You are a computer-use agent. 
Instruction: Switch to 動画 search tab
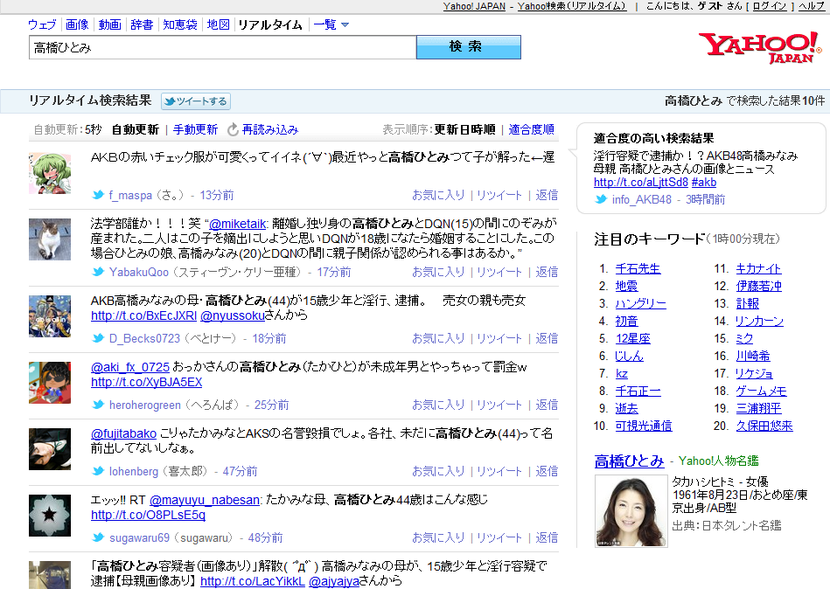(x=110, y=25)
